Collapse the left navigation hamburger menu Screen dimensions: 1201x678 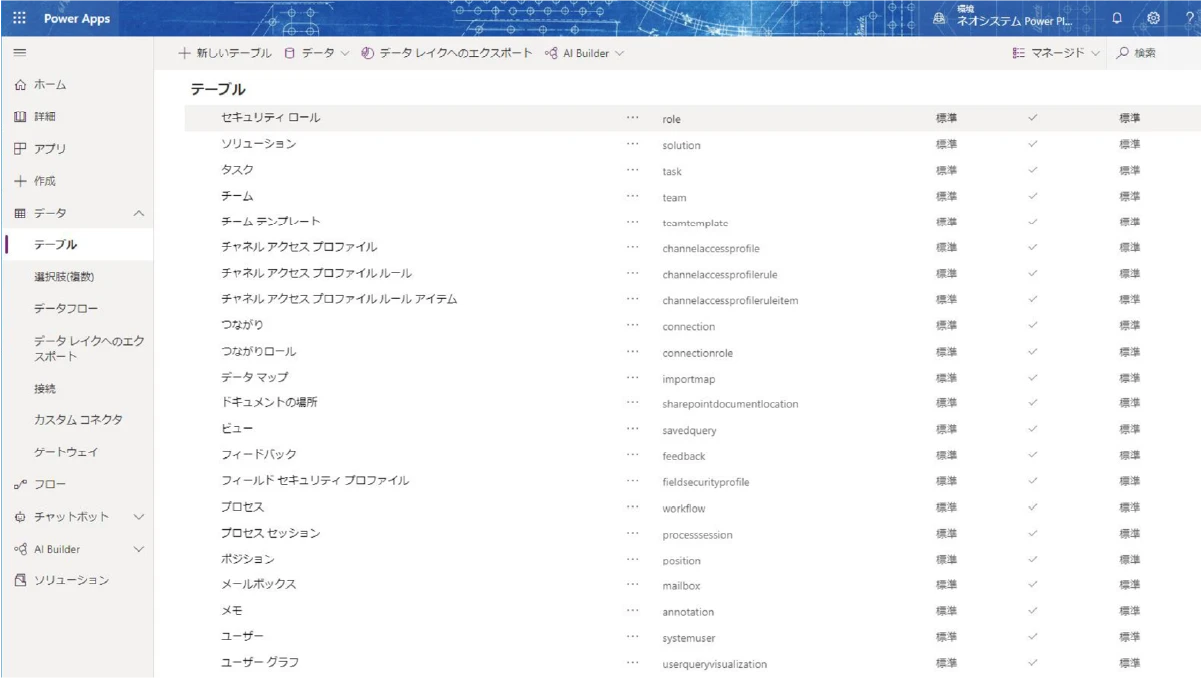[x=19, y=53]
